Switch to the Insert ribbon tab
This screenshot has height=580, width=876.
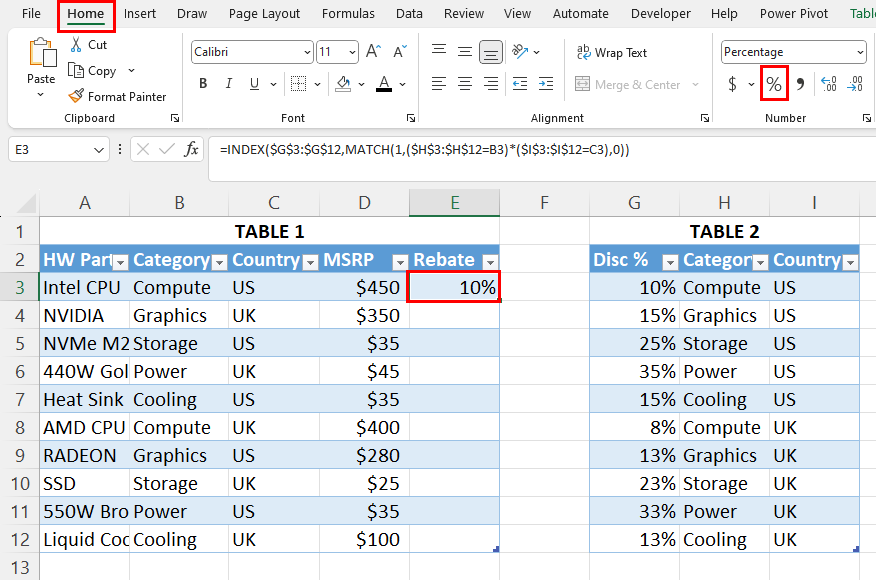point(140,13)
